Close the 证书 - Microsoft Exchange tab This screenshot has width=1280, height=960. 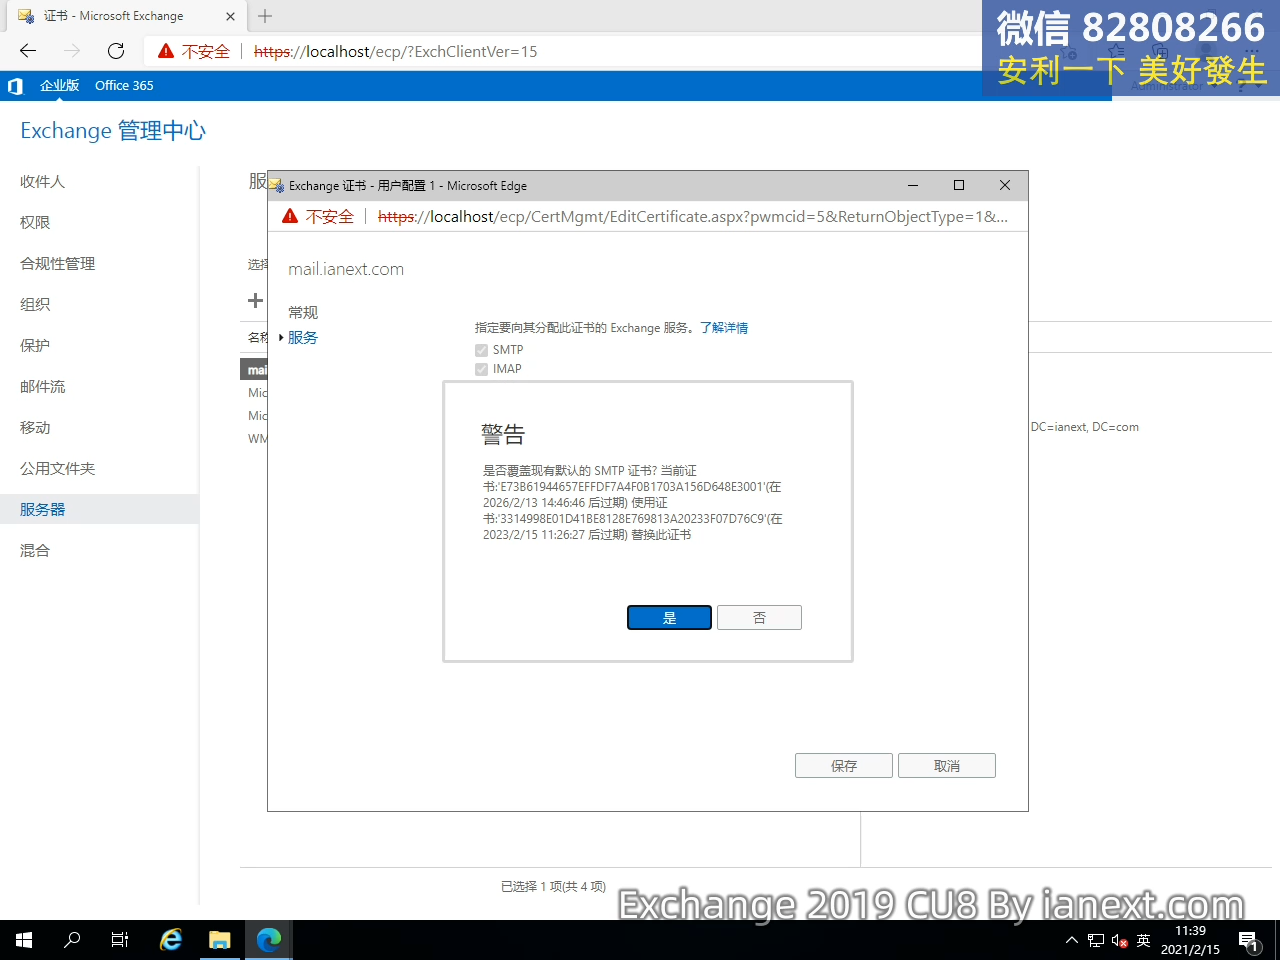[x=230, y=16]
